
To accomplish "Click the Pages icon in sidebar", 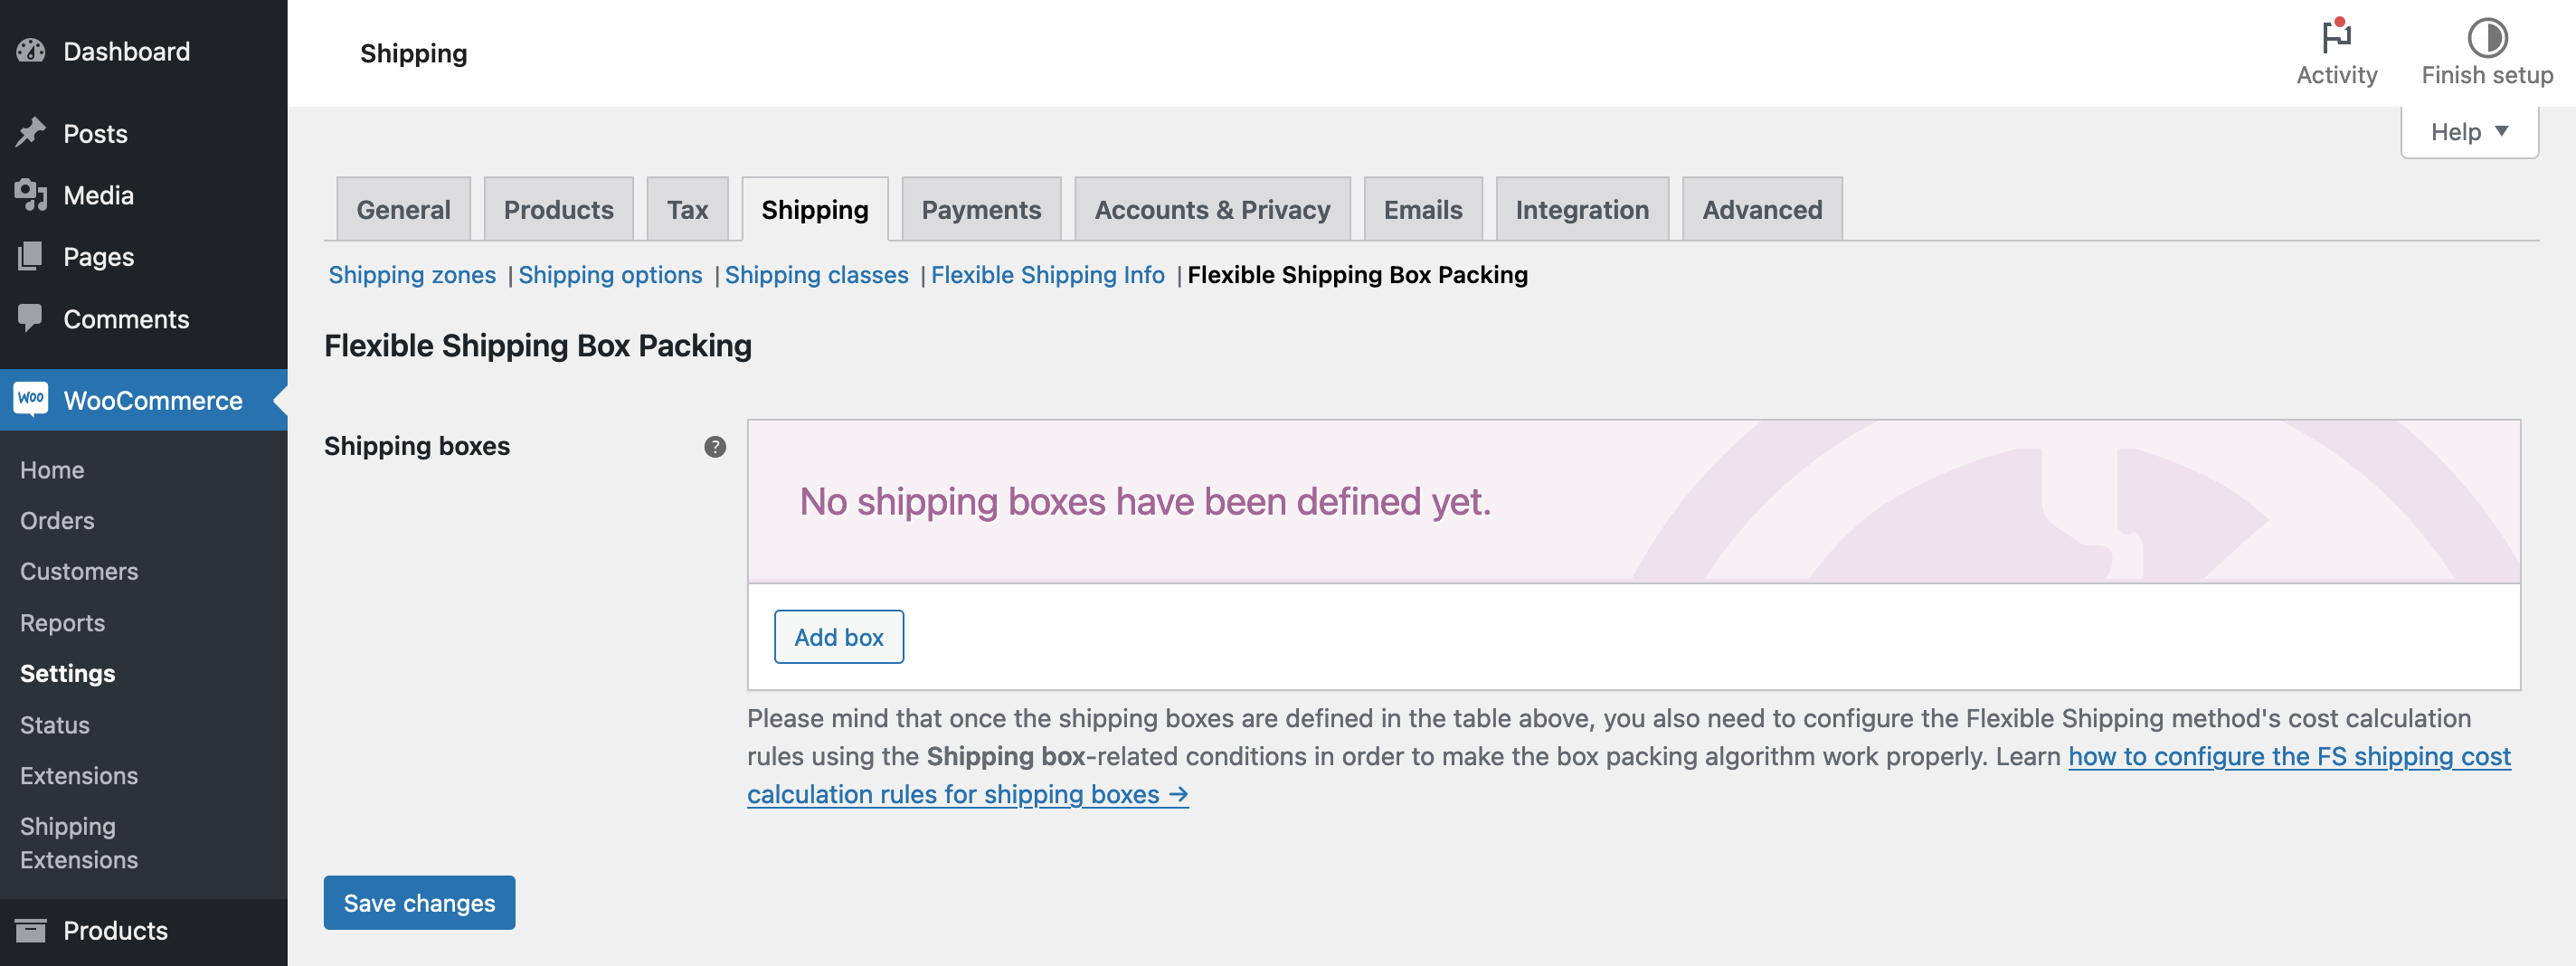I will click(x=31, y=257).
